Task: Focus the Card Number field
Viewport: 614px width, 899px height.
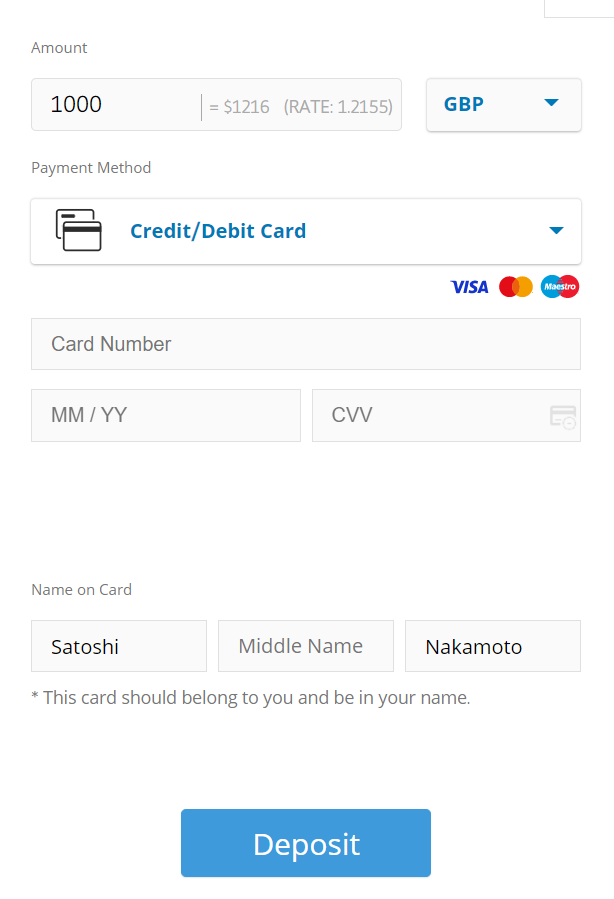Action: tap(306, 344)
